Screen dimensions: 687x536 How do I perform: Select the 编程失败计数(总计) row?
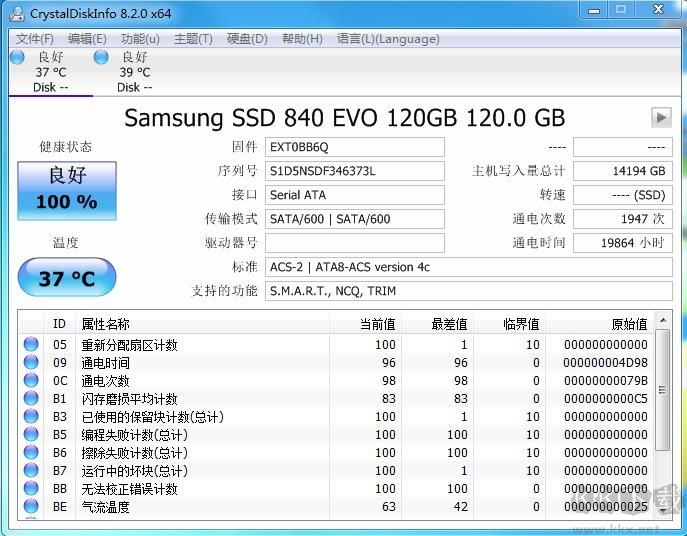point(336,434)
